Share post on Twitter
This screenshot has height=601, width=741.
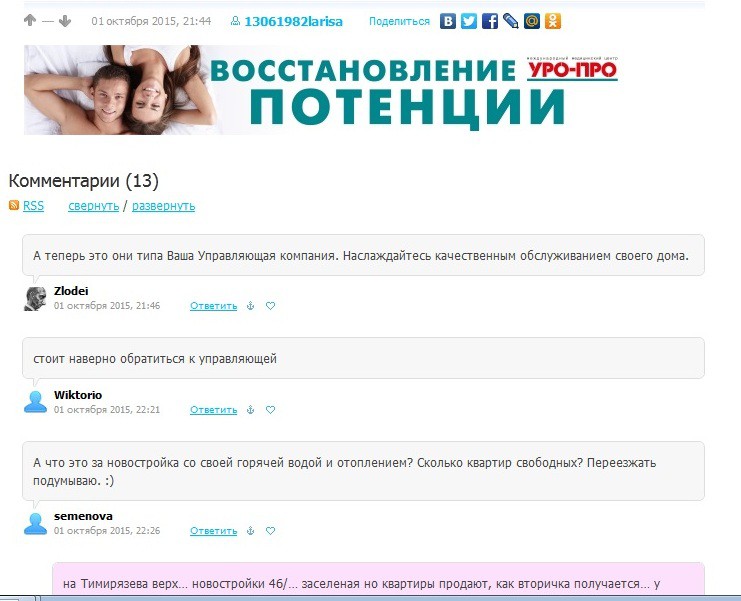[469, 21]
